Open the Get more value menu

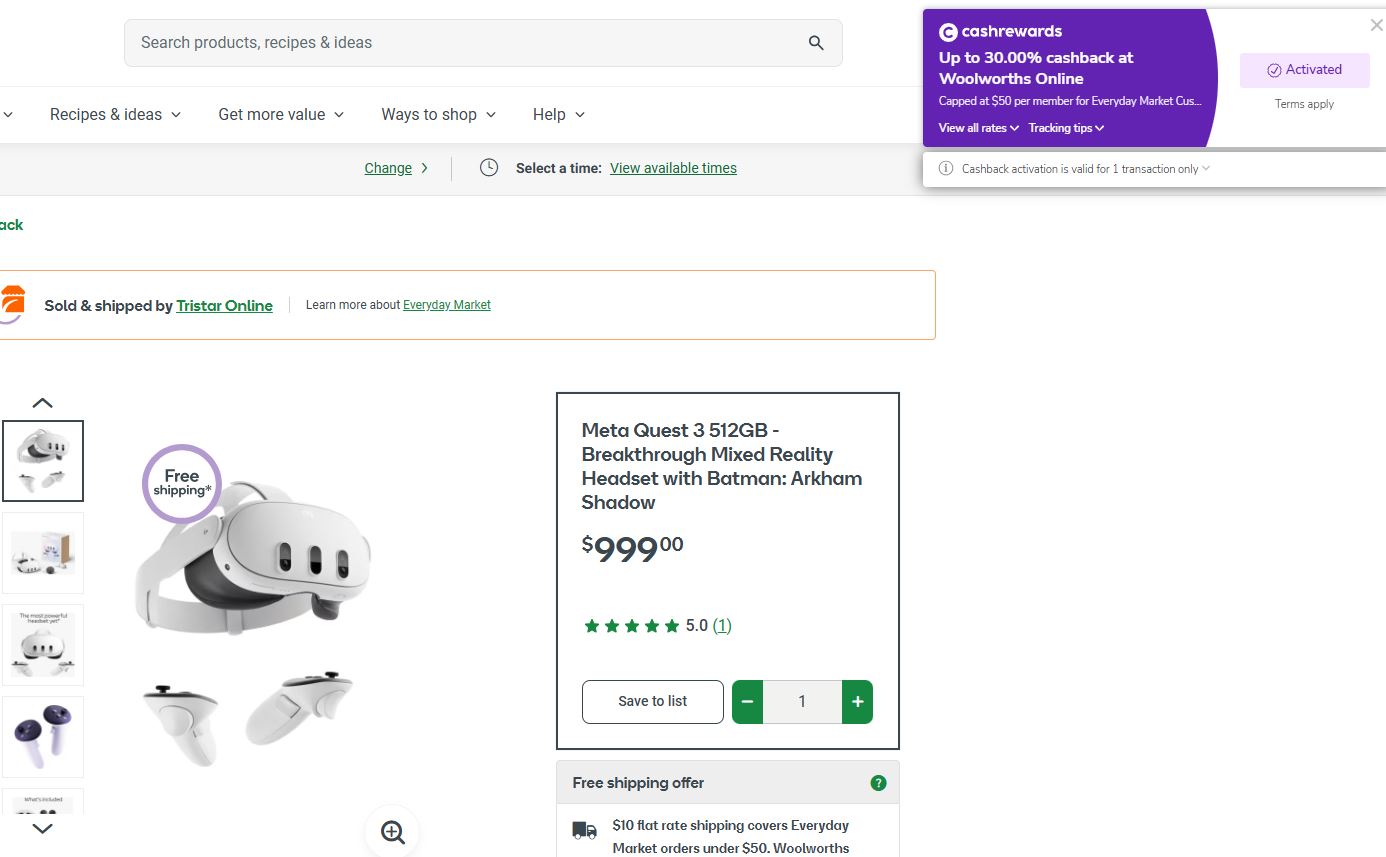(281, 114)
